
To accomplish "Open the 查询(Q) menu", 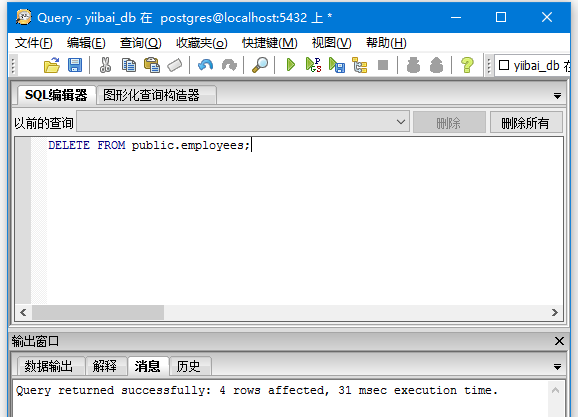I will tap(140, 43).
